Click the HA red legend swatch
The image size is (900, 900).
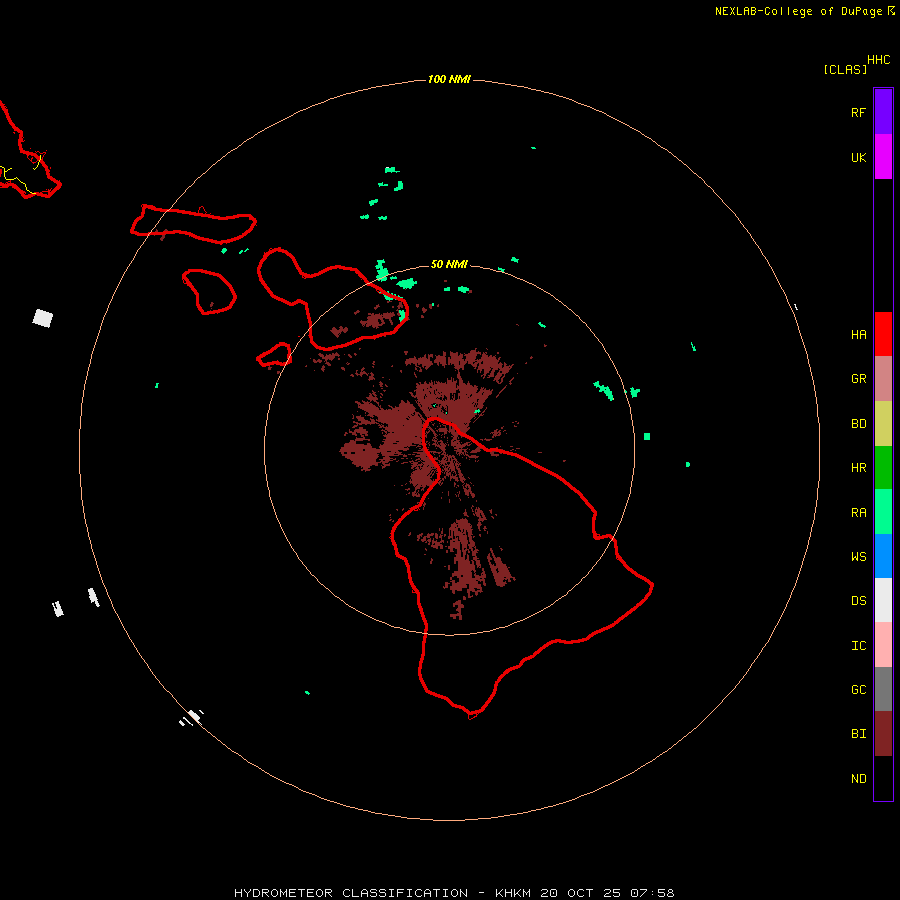click(x=883, y=334)
